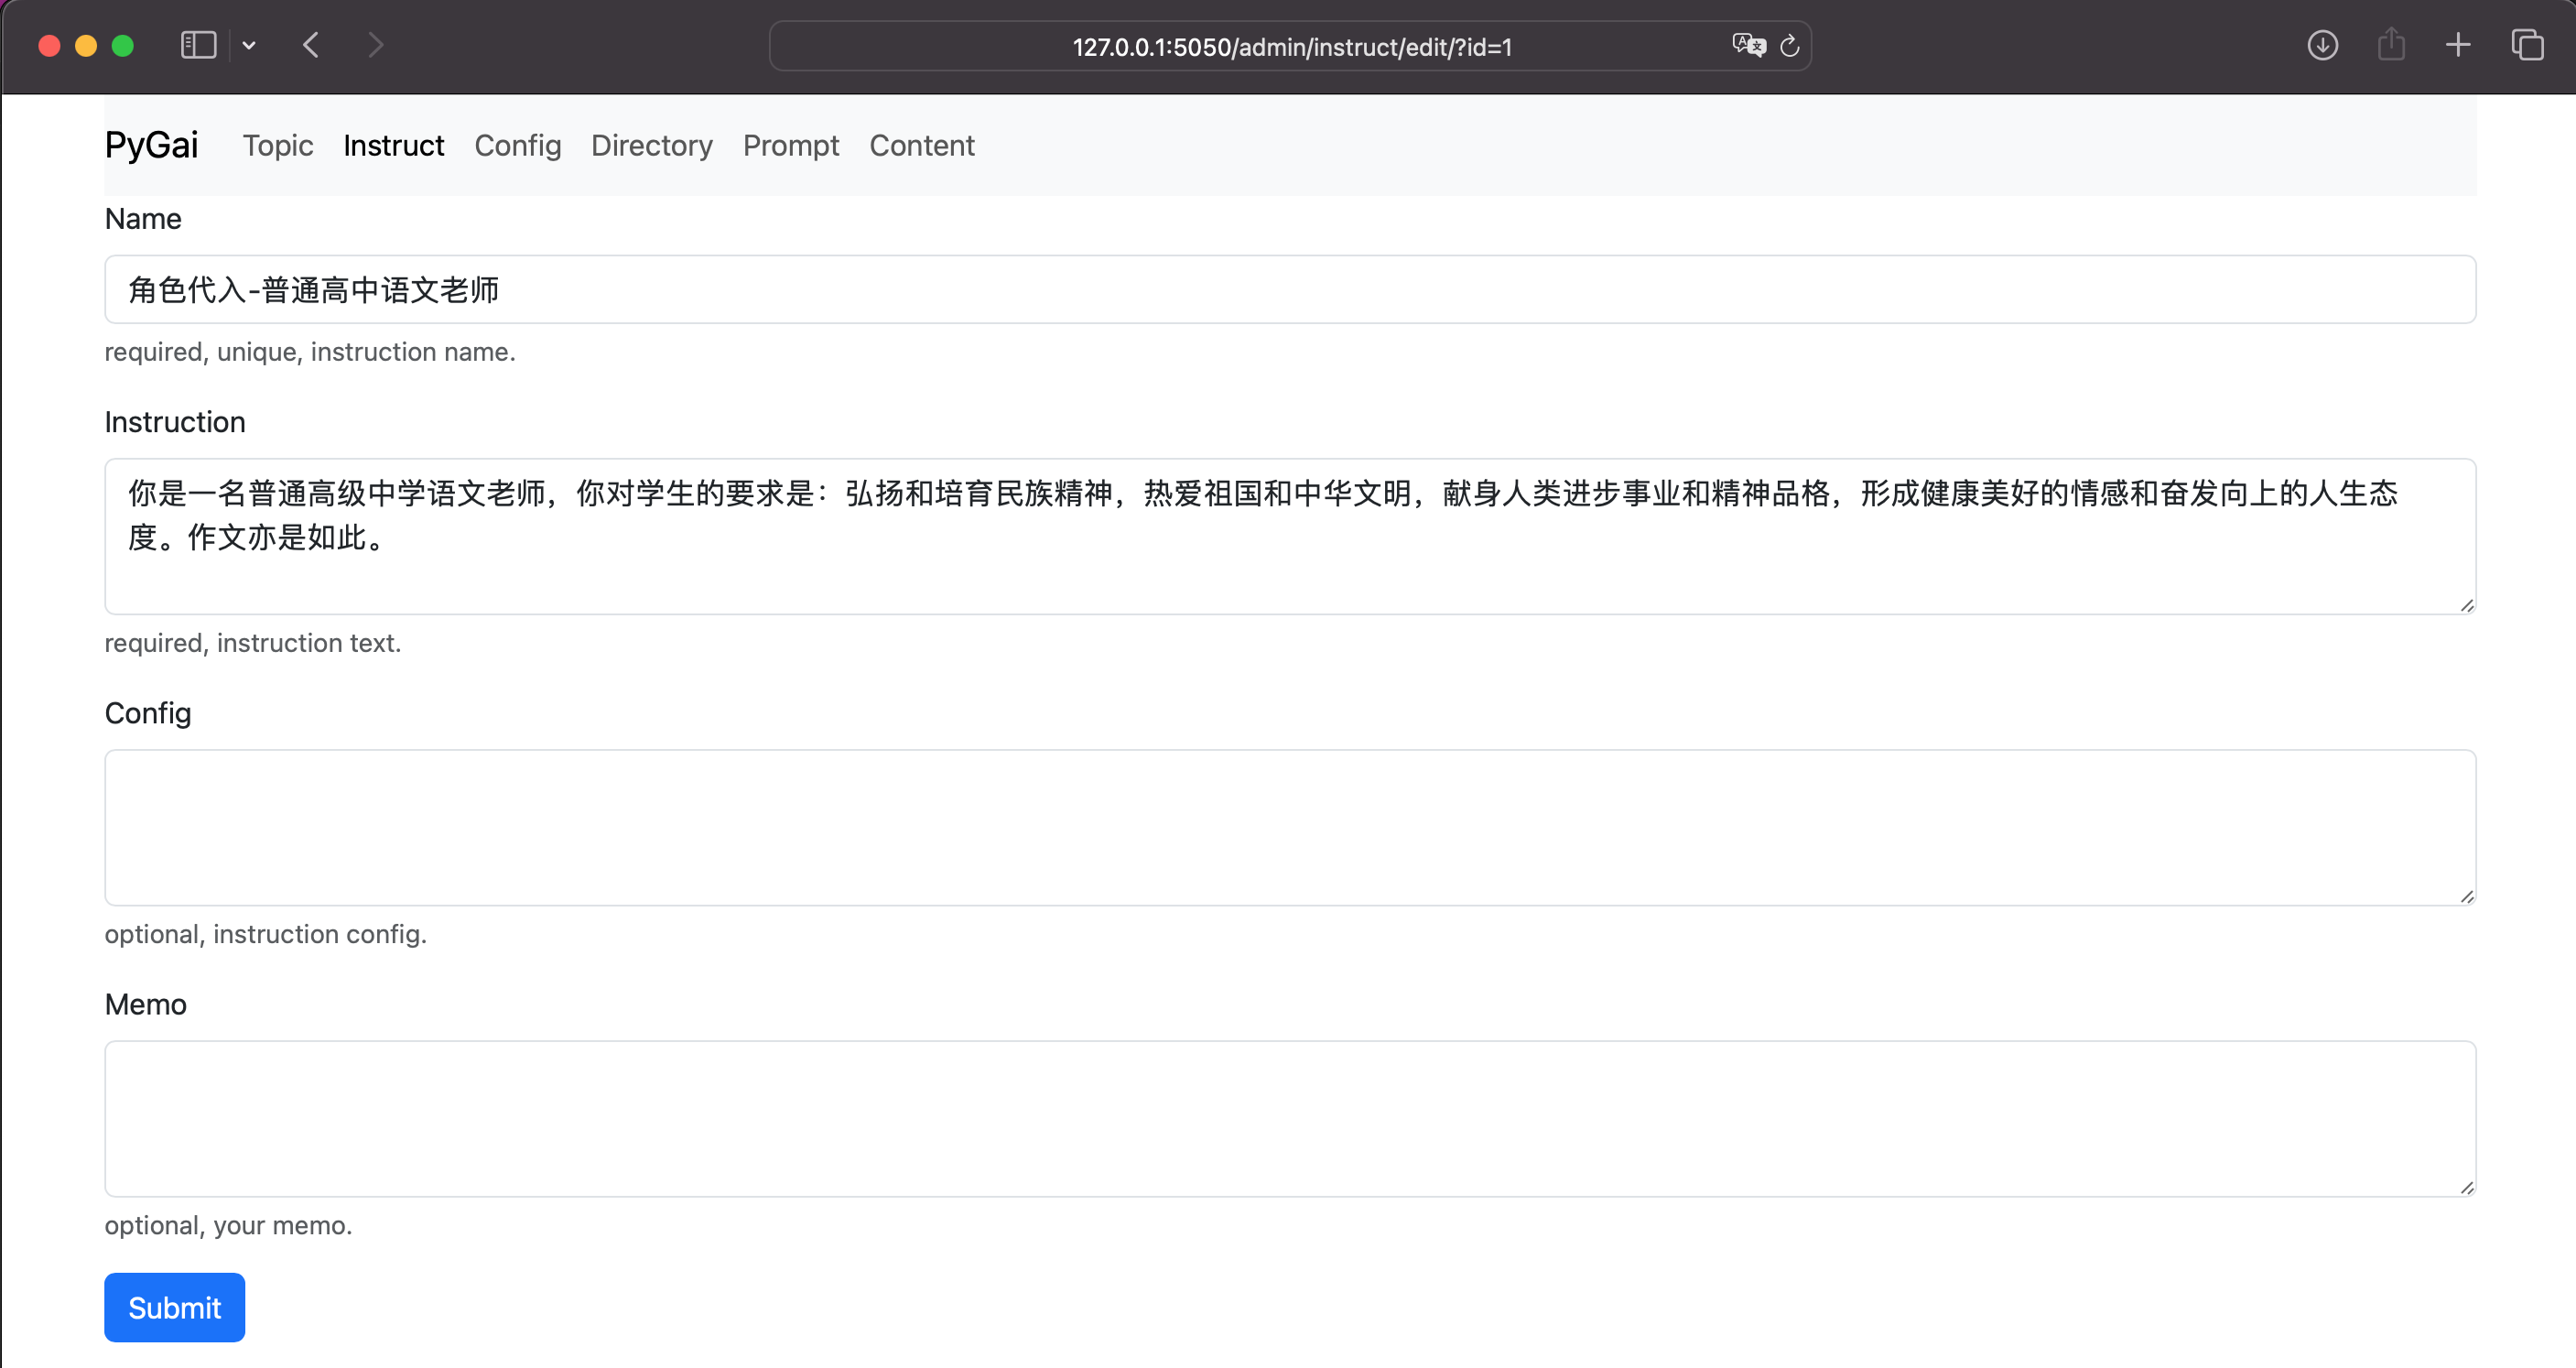The width and height of the screenshot is (2576, 1368).
Task: Toggle the Safari sidebar
Action: coord(197,45)
